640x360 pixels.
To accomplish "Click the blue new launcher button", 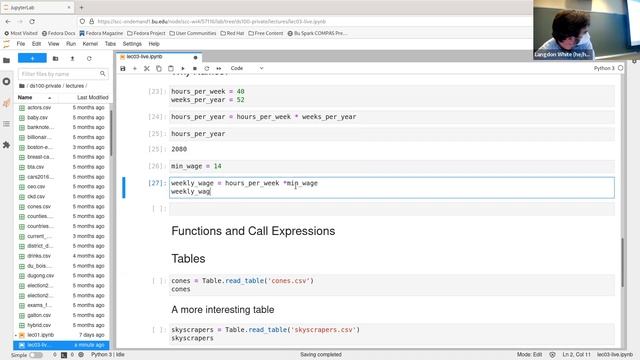I will click(32, 58).
